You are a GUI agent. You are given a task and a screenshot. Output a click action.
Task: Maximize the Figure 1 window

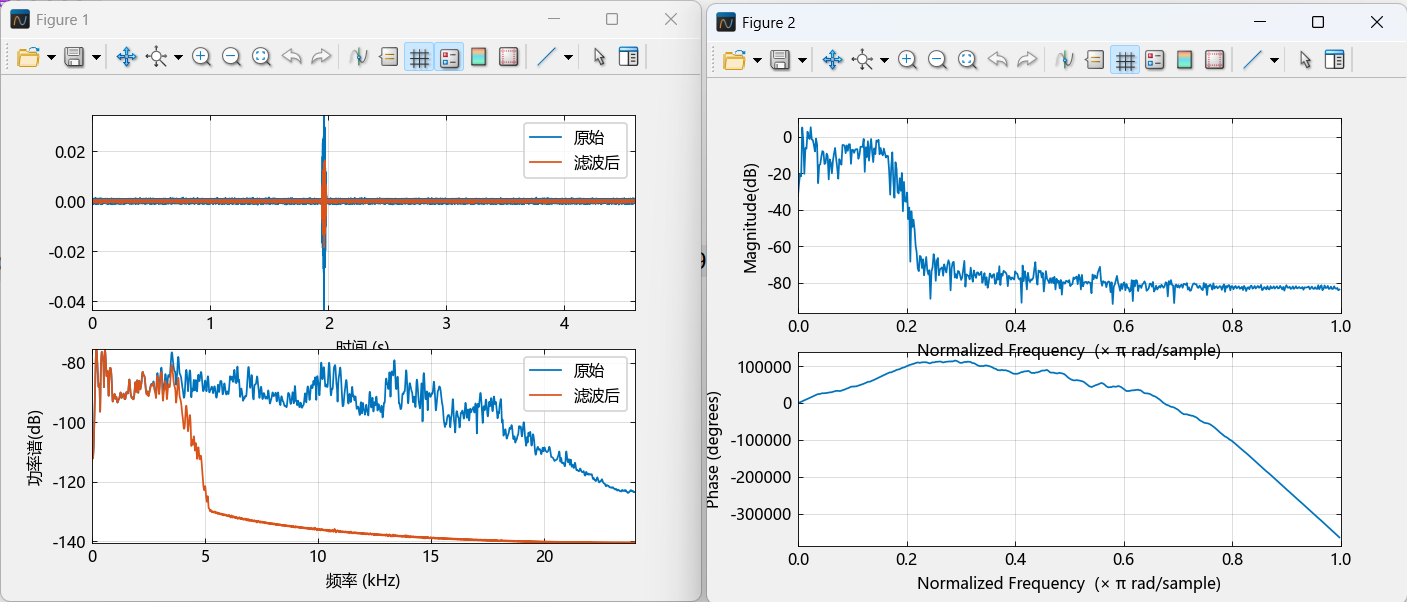coord(612,19)
